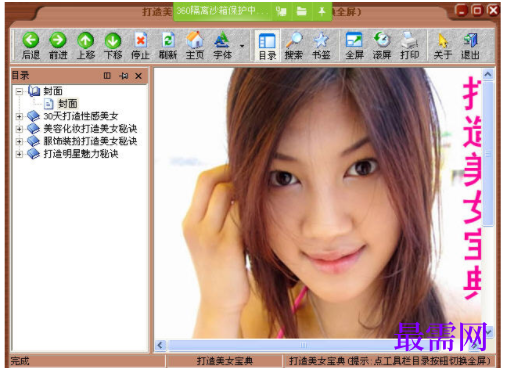Click the 后退 back arrow icon
Viewport: 506px width, 368px height.
tap(31, 40)
